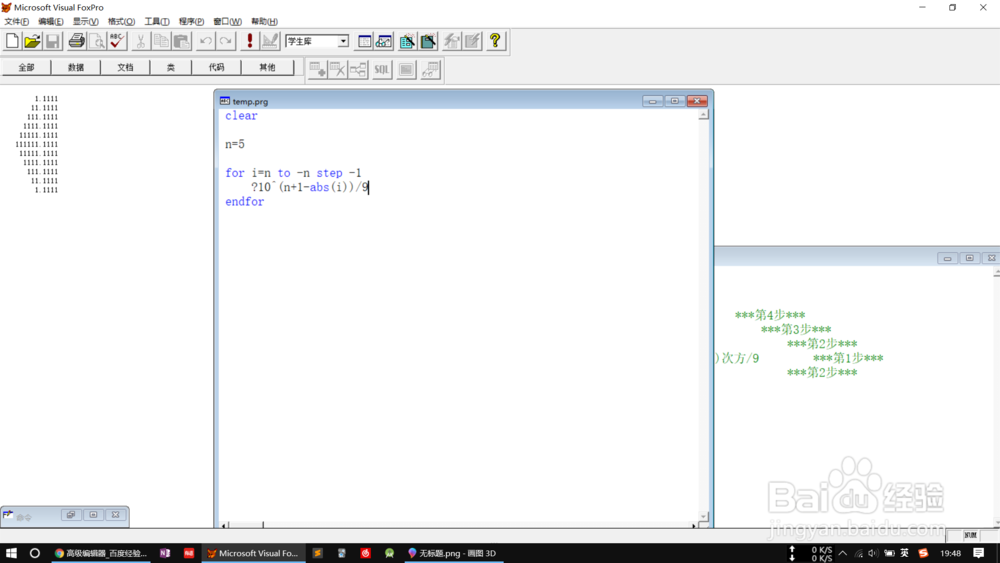The height and width of the screenshot is (563, 1000).
Task: Switch to 数据 project tab
Action: point(76,68)
